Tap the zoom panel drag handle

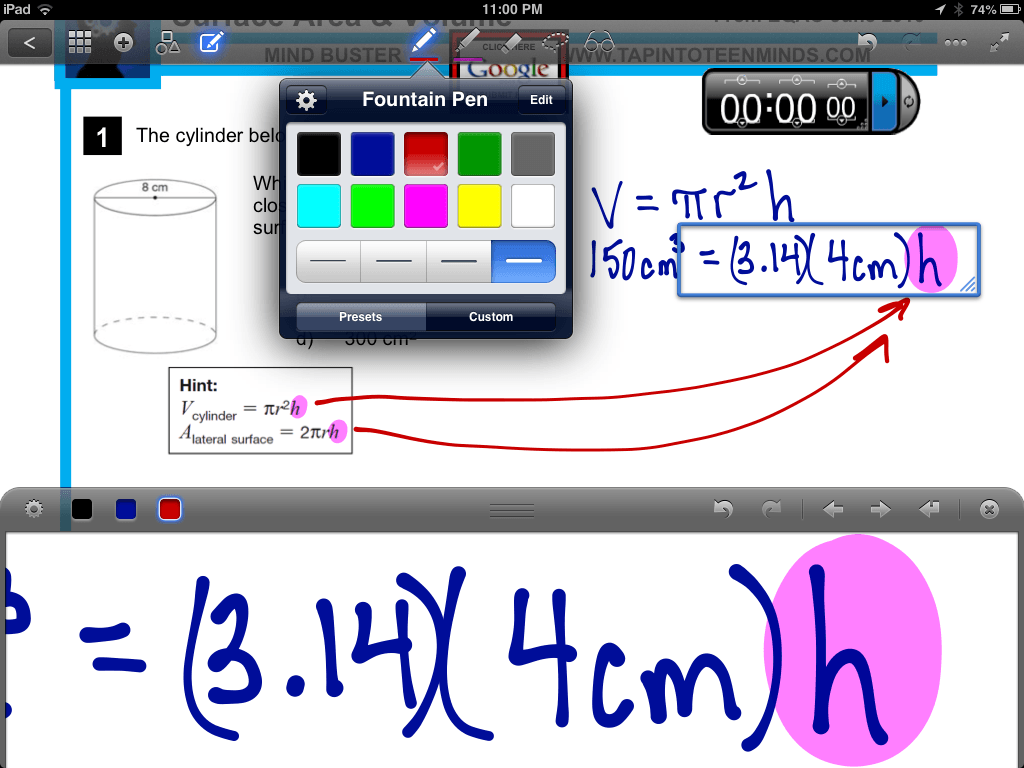512,510
